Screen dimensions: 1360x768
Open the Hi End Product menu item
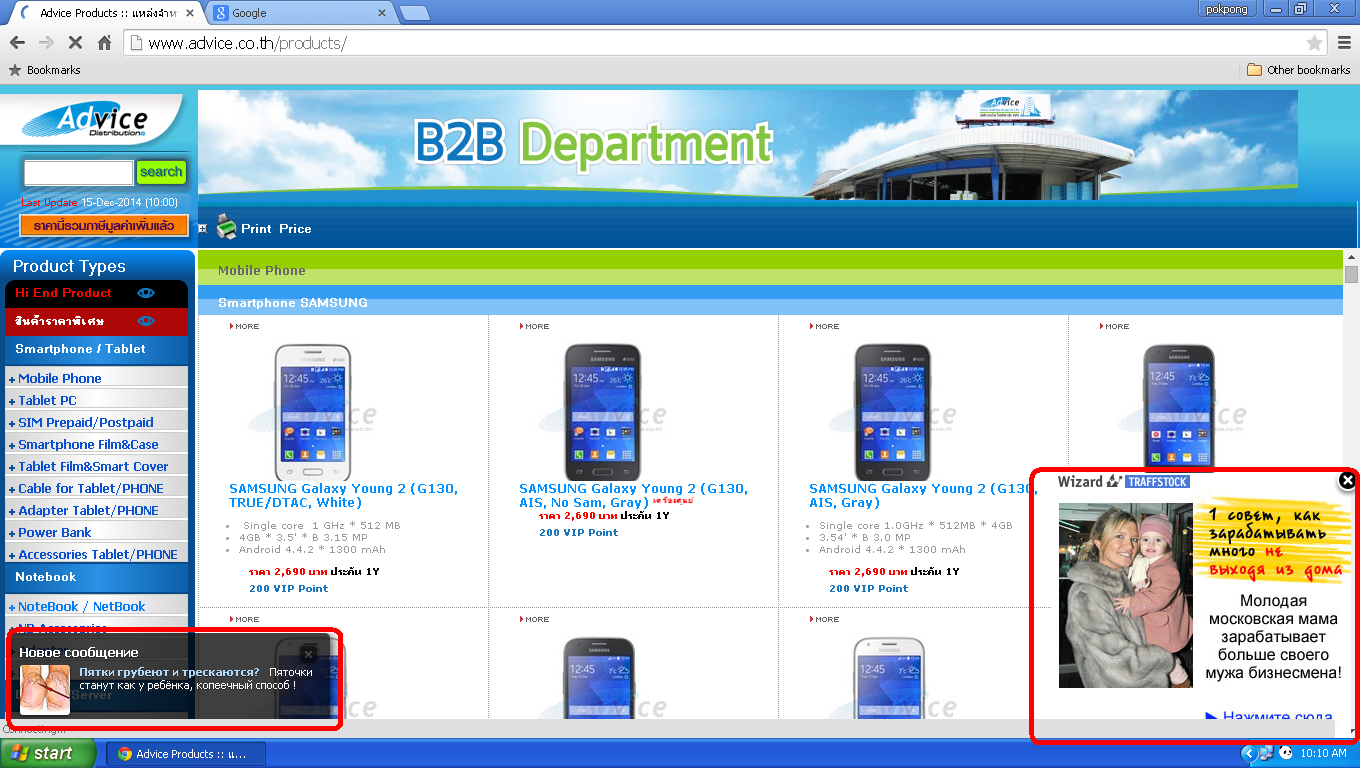pyautogui.click(x=63, y=293)
